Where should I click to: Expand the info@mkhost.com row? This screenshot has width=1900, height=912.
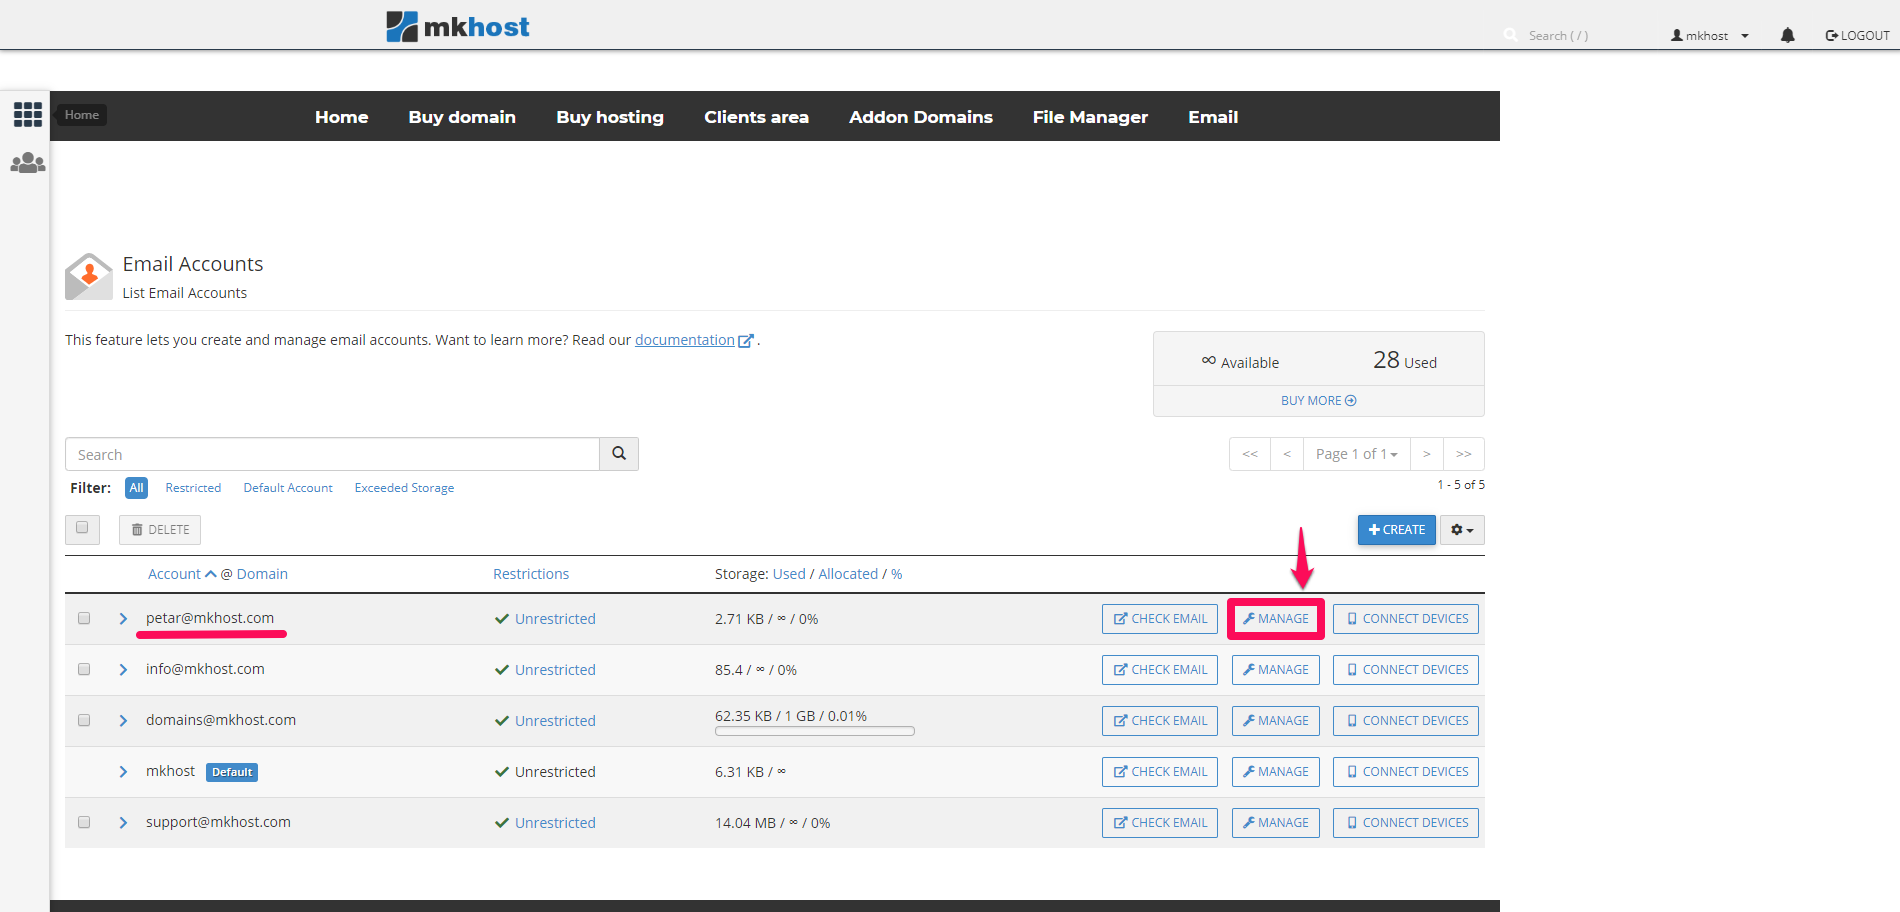click(123, 670)
